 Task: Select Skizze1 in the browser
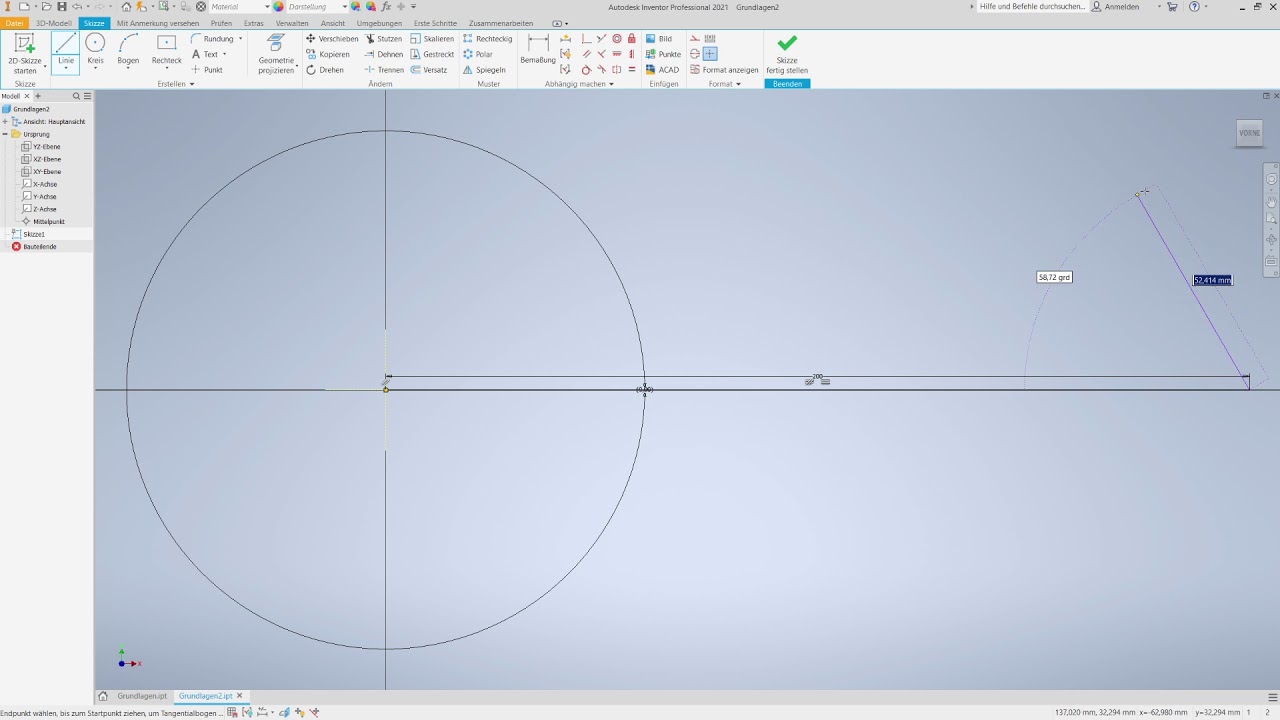tap(28, 234)
